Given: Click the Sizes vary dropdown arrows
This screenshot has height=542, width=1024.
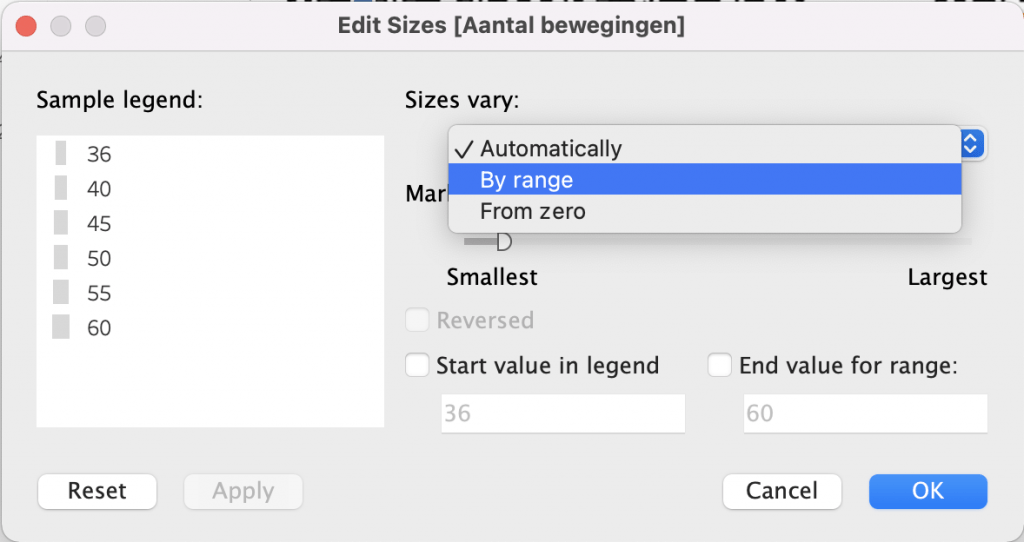Looking at the screenshot, I should (x=972, y=144).
